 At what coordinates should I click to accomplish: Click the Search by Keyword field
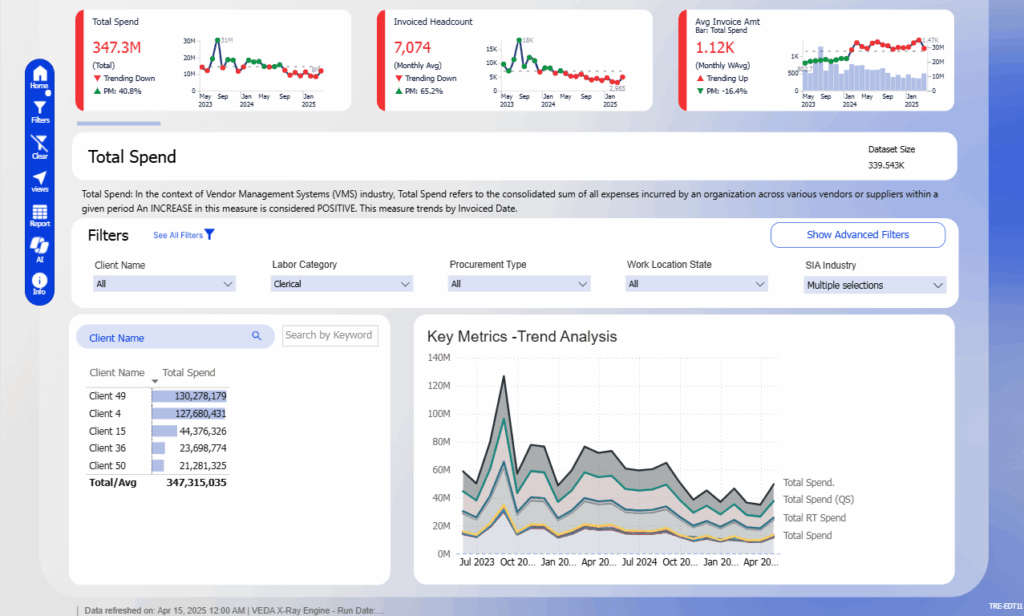click(x=329, y=336)
